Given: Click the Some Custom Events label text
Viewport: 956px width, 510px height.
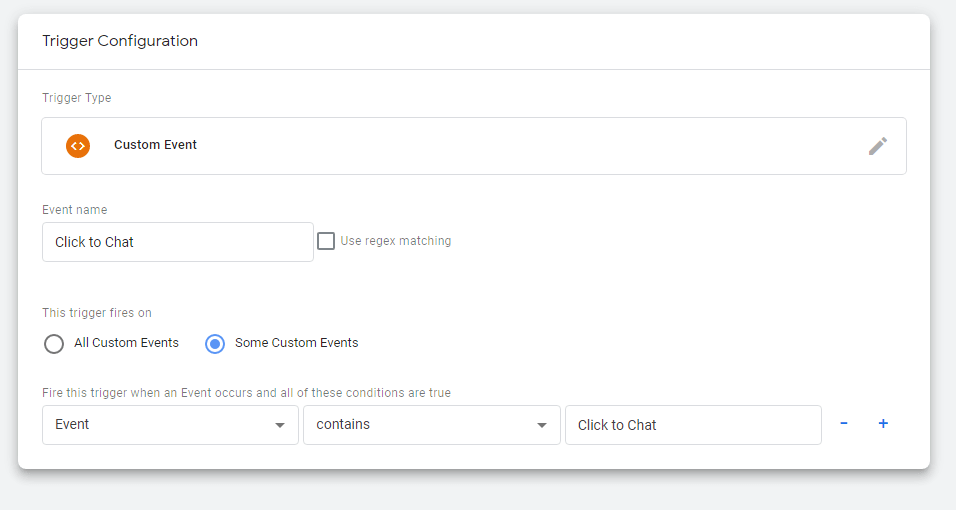Looking at the screenshot, I should tap(296, 343).
